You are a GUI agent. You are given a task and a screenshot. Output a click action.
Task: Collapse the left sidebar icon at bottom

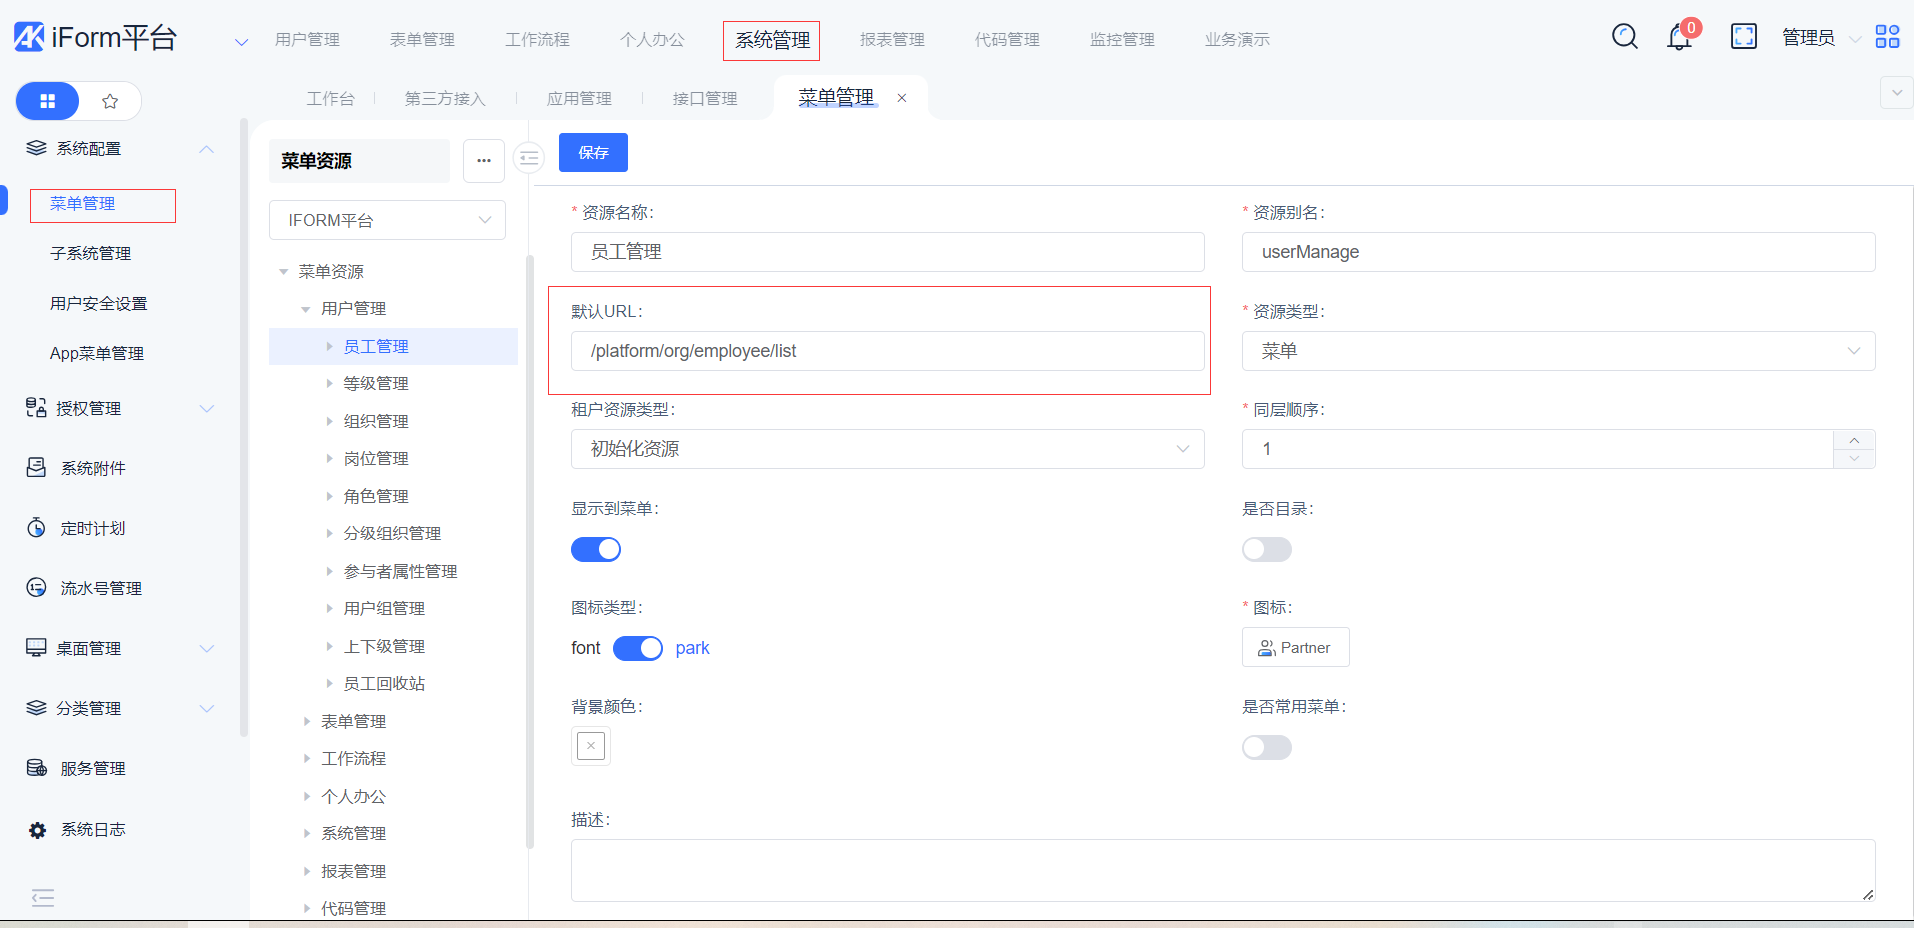pyautogui.click(x=43, y=897)
